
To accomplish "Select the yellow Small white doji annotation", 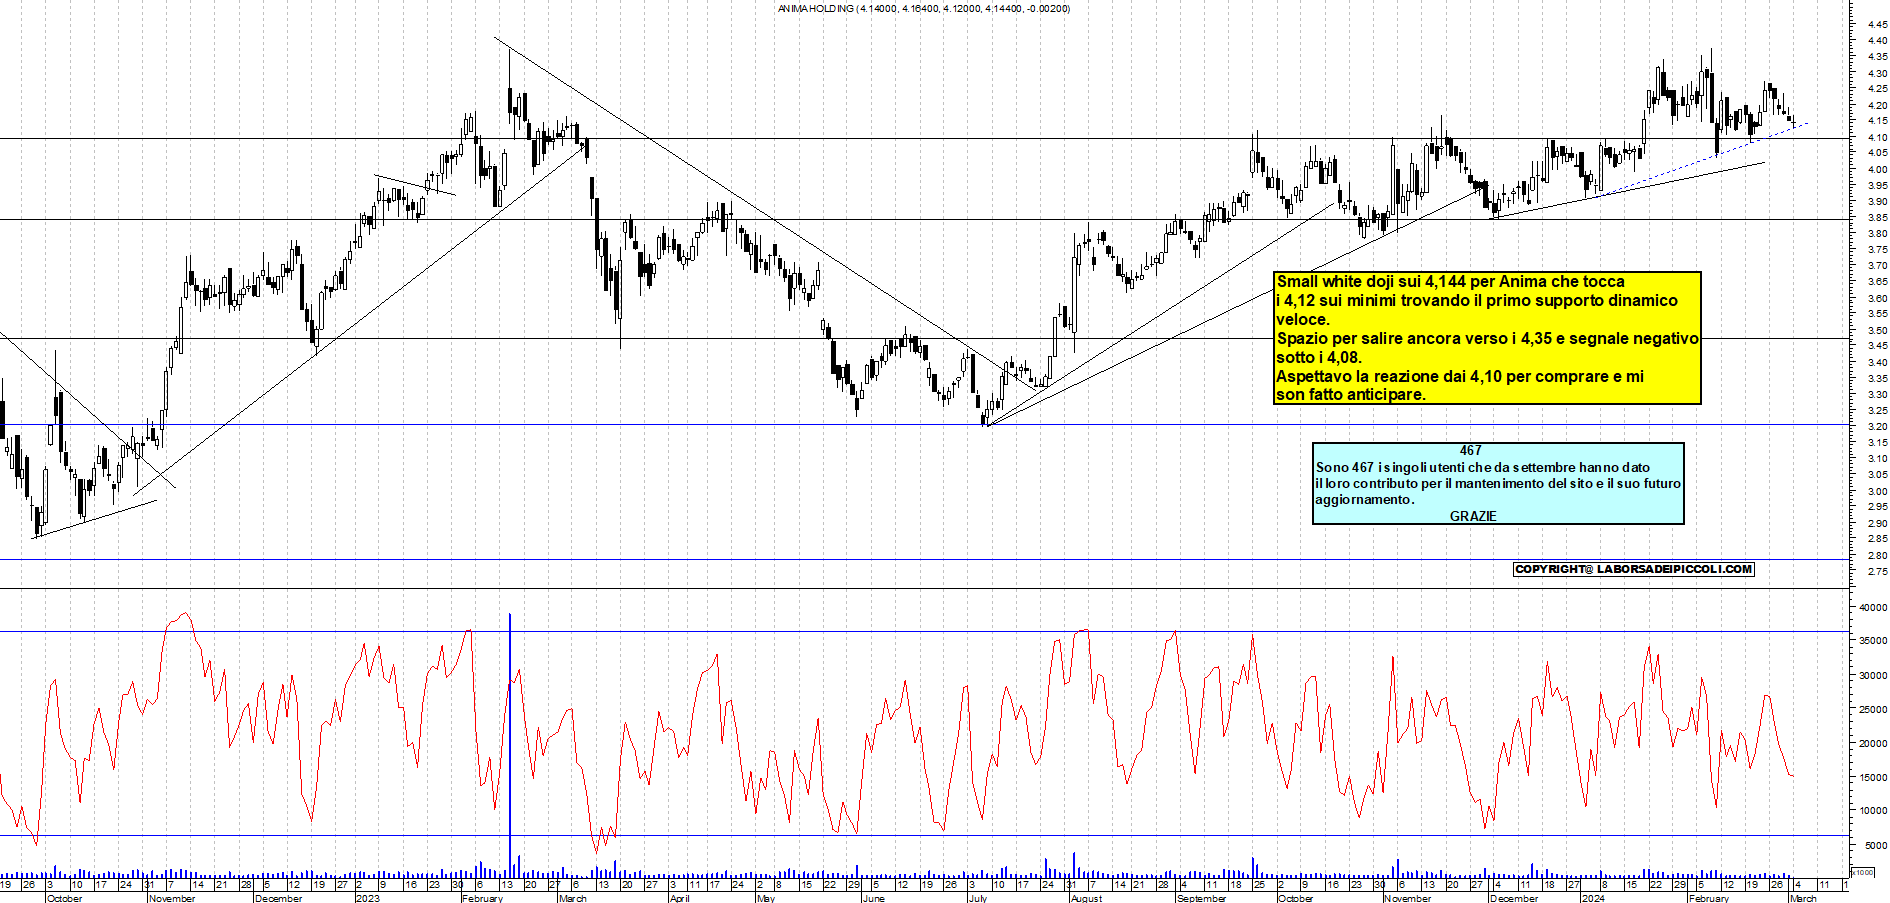I will 1487,338.
